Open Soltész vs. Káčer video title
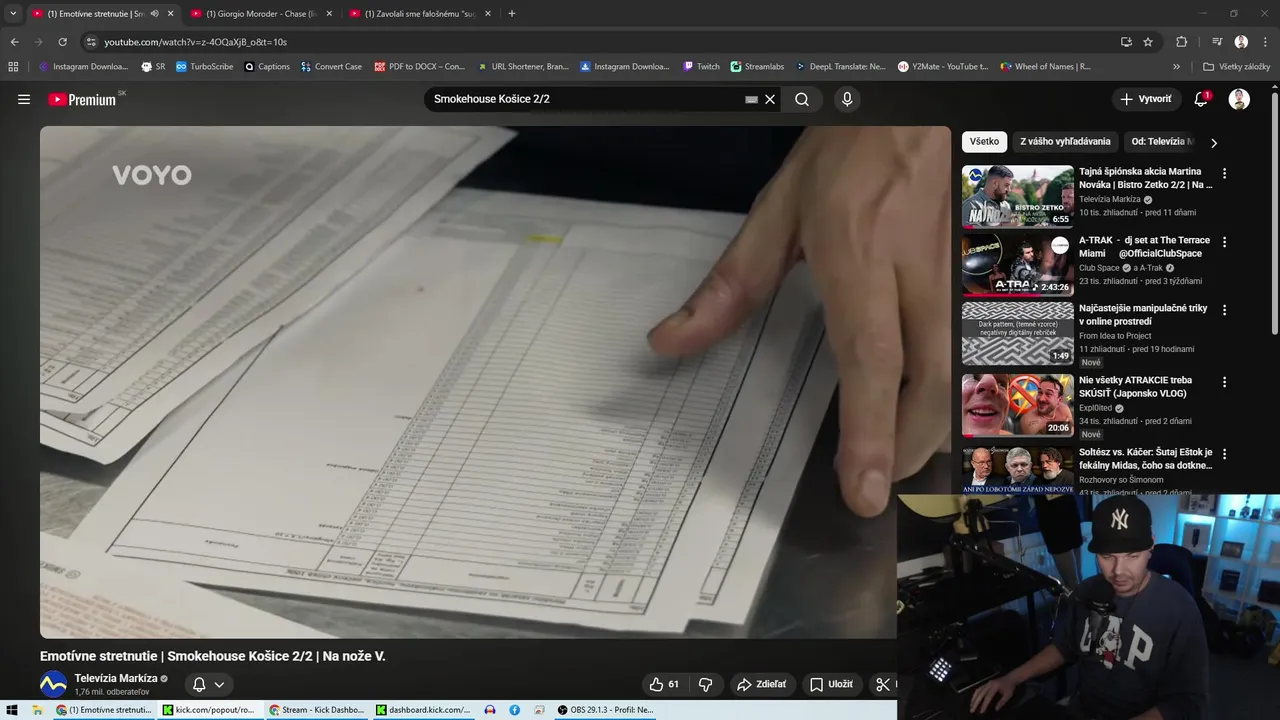Screen dimensions: 1280x720 pyautogui.click(x=1145, y=459)
